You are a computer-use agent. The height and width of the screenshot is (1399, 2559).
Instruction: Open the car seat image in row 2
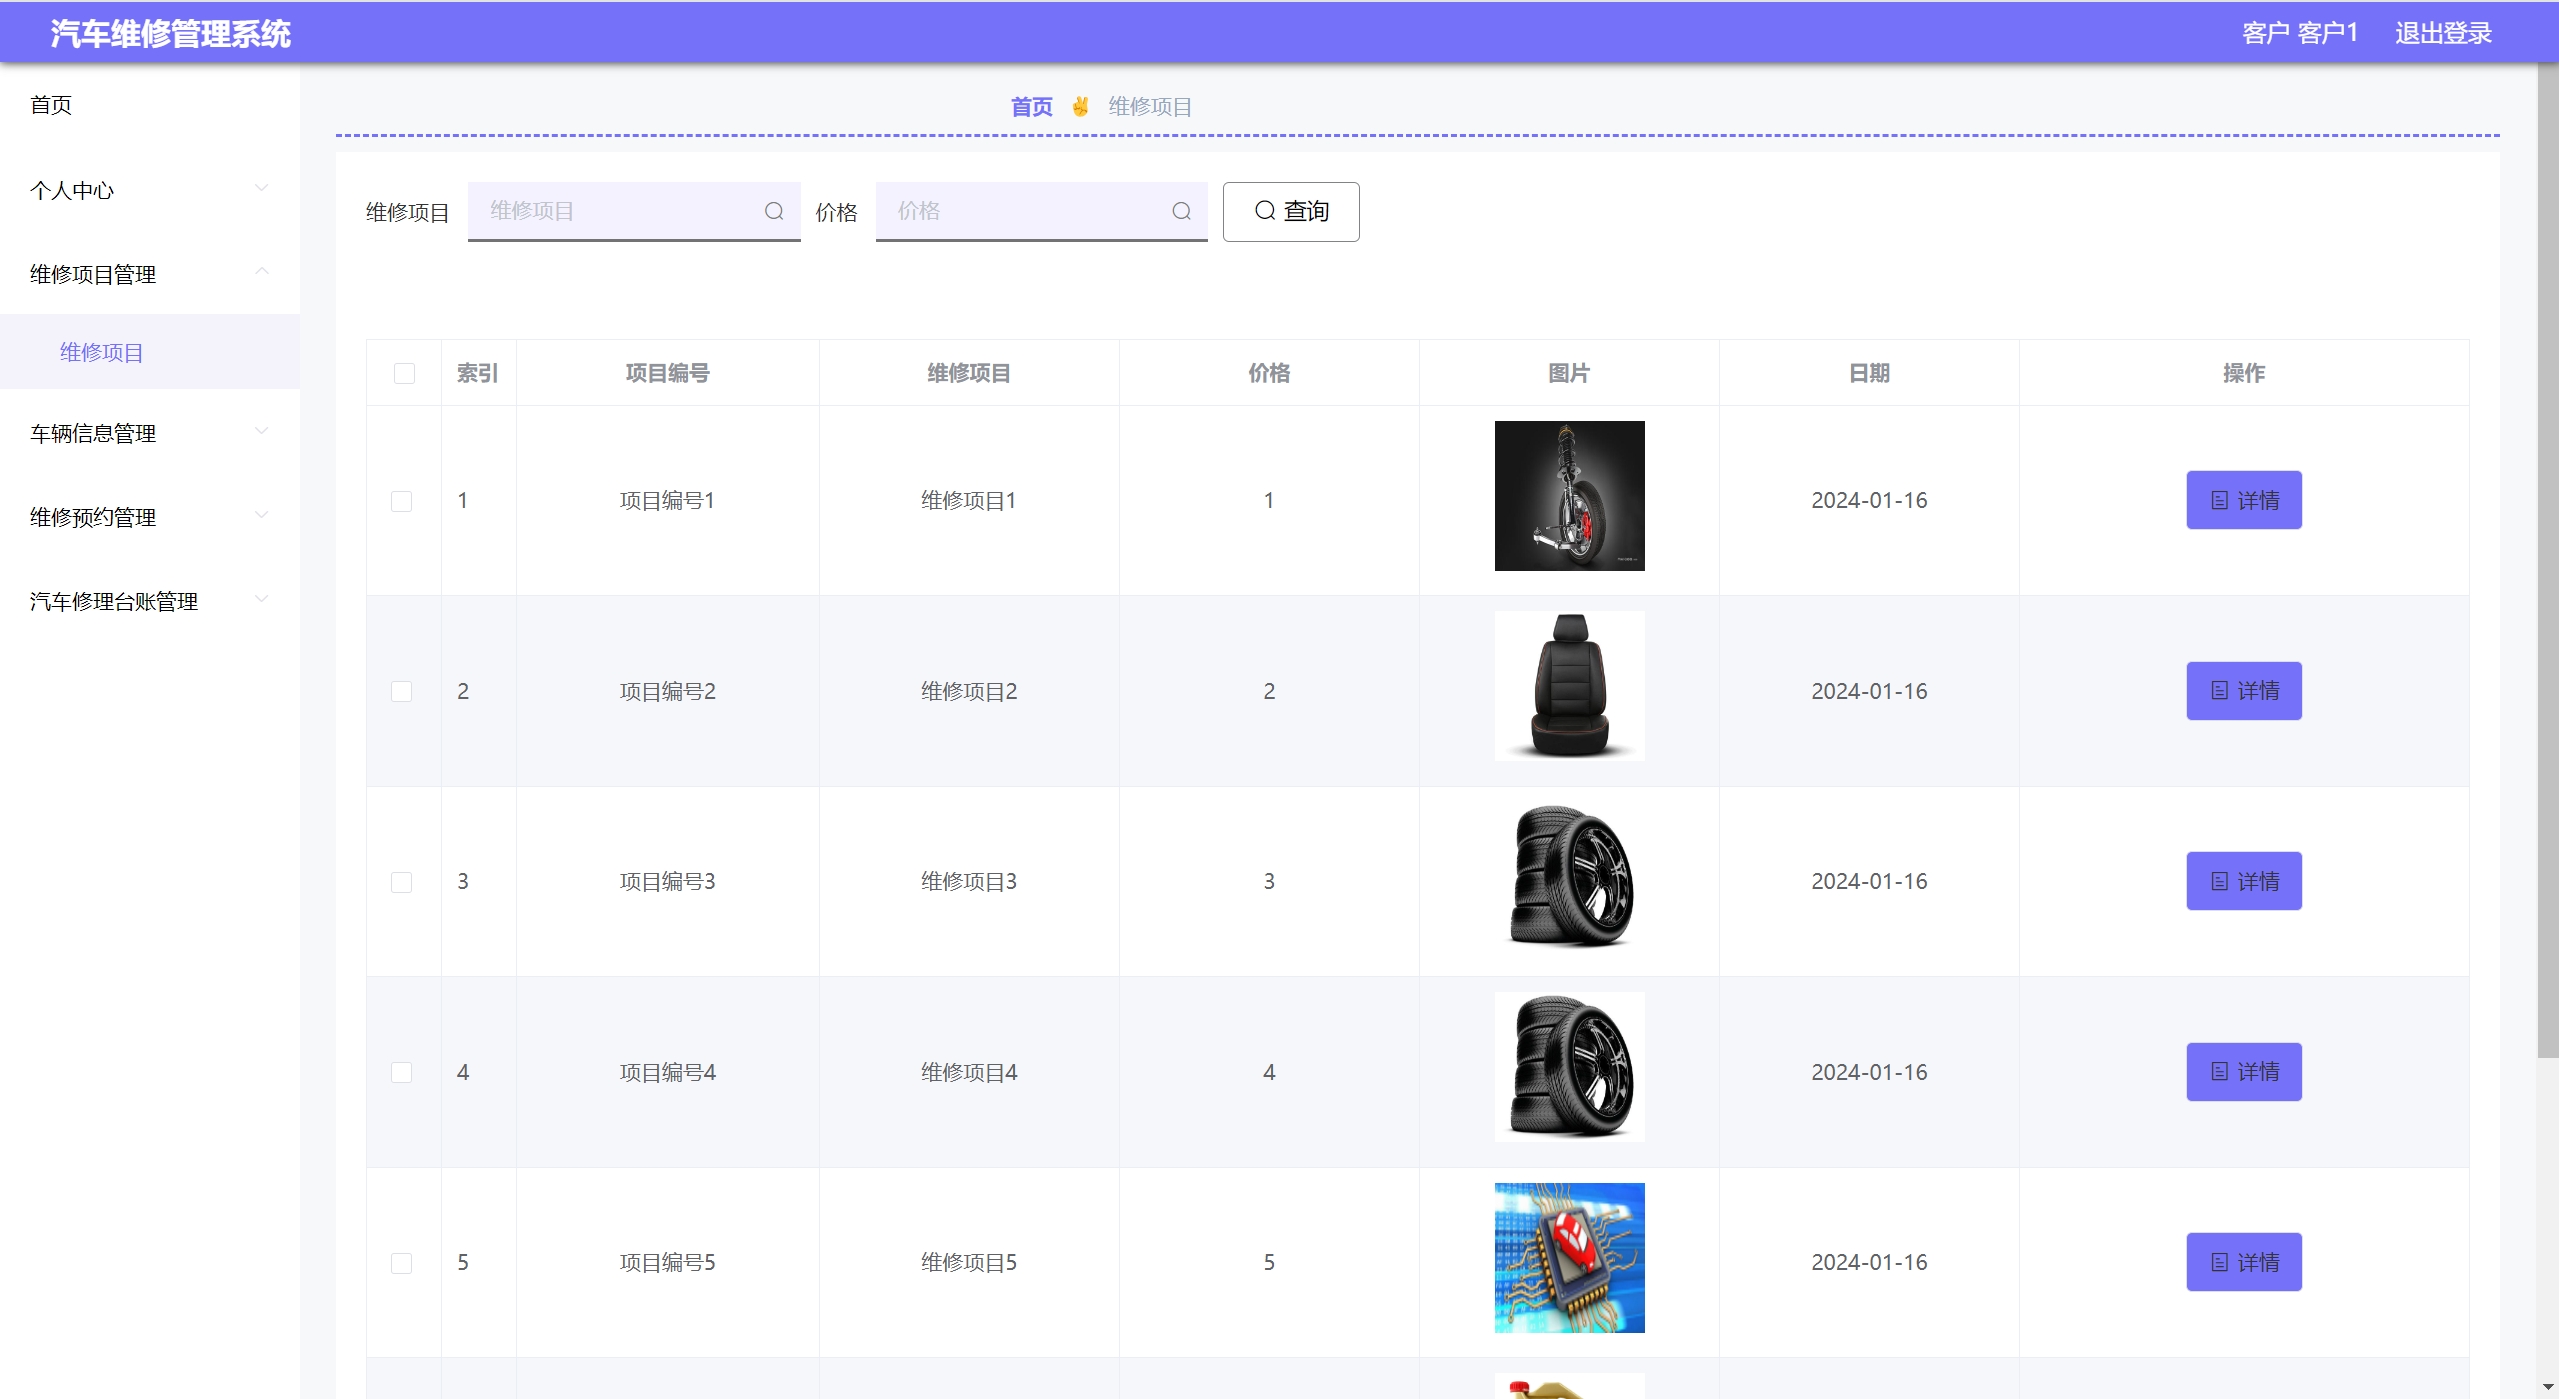[x=1568, y=686]
